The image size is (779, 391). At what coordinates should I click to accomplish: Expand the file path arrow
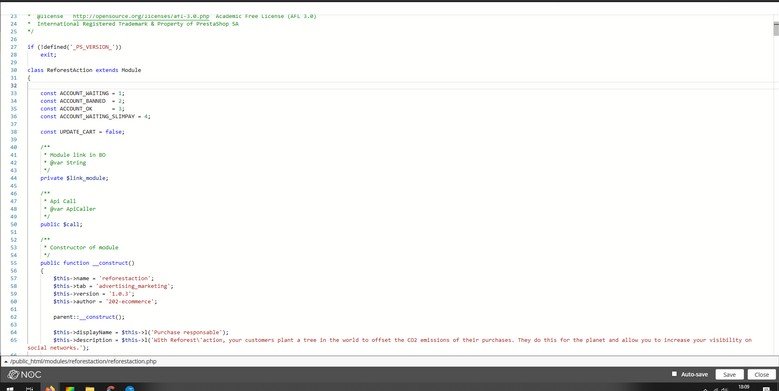click(x=5, y=362)
